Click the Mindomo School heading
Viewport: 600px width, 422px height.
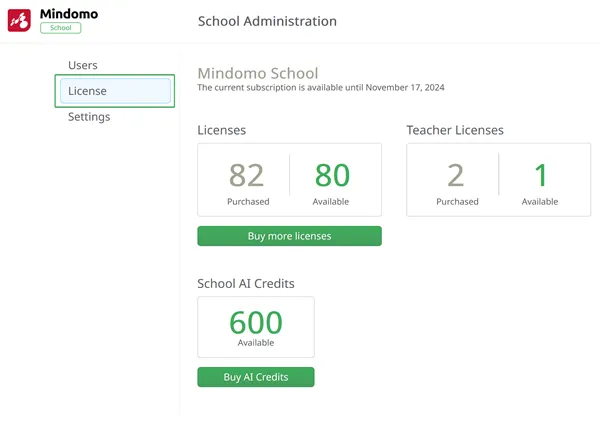point(258,73)
